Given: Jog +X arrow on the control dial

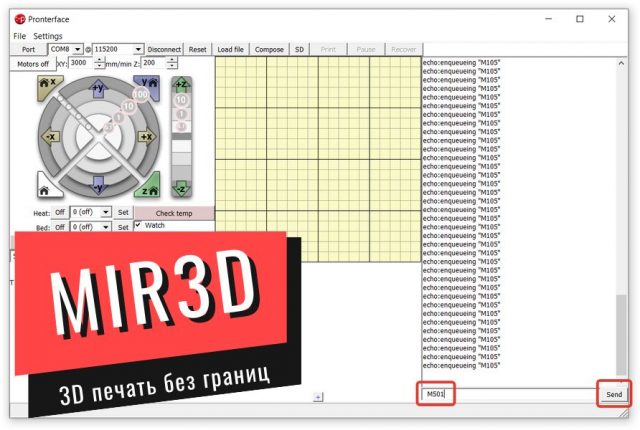Looking at the screenshot, I should pyautogui.click(x=147, y=137).
